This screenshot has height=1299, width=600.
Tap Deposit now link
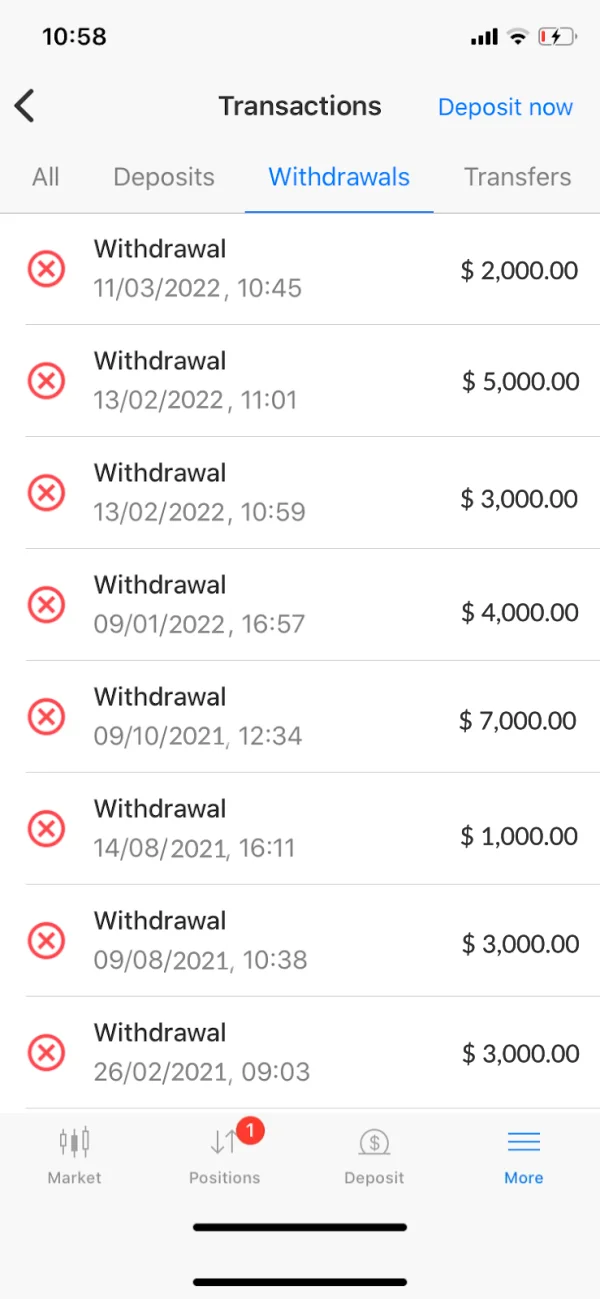[x=505, y=107]
